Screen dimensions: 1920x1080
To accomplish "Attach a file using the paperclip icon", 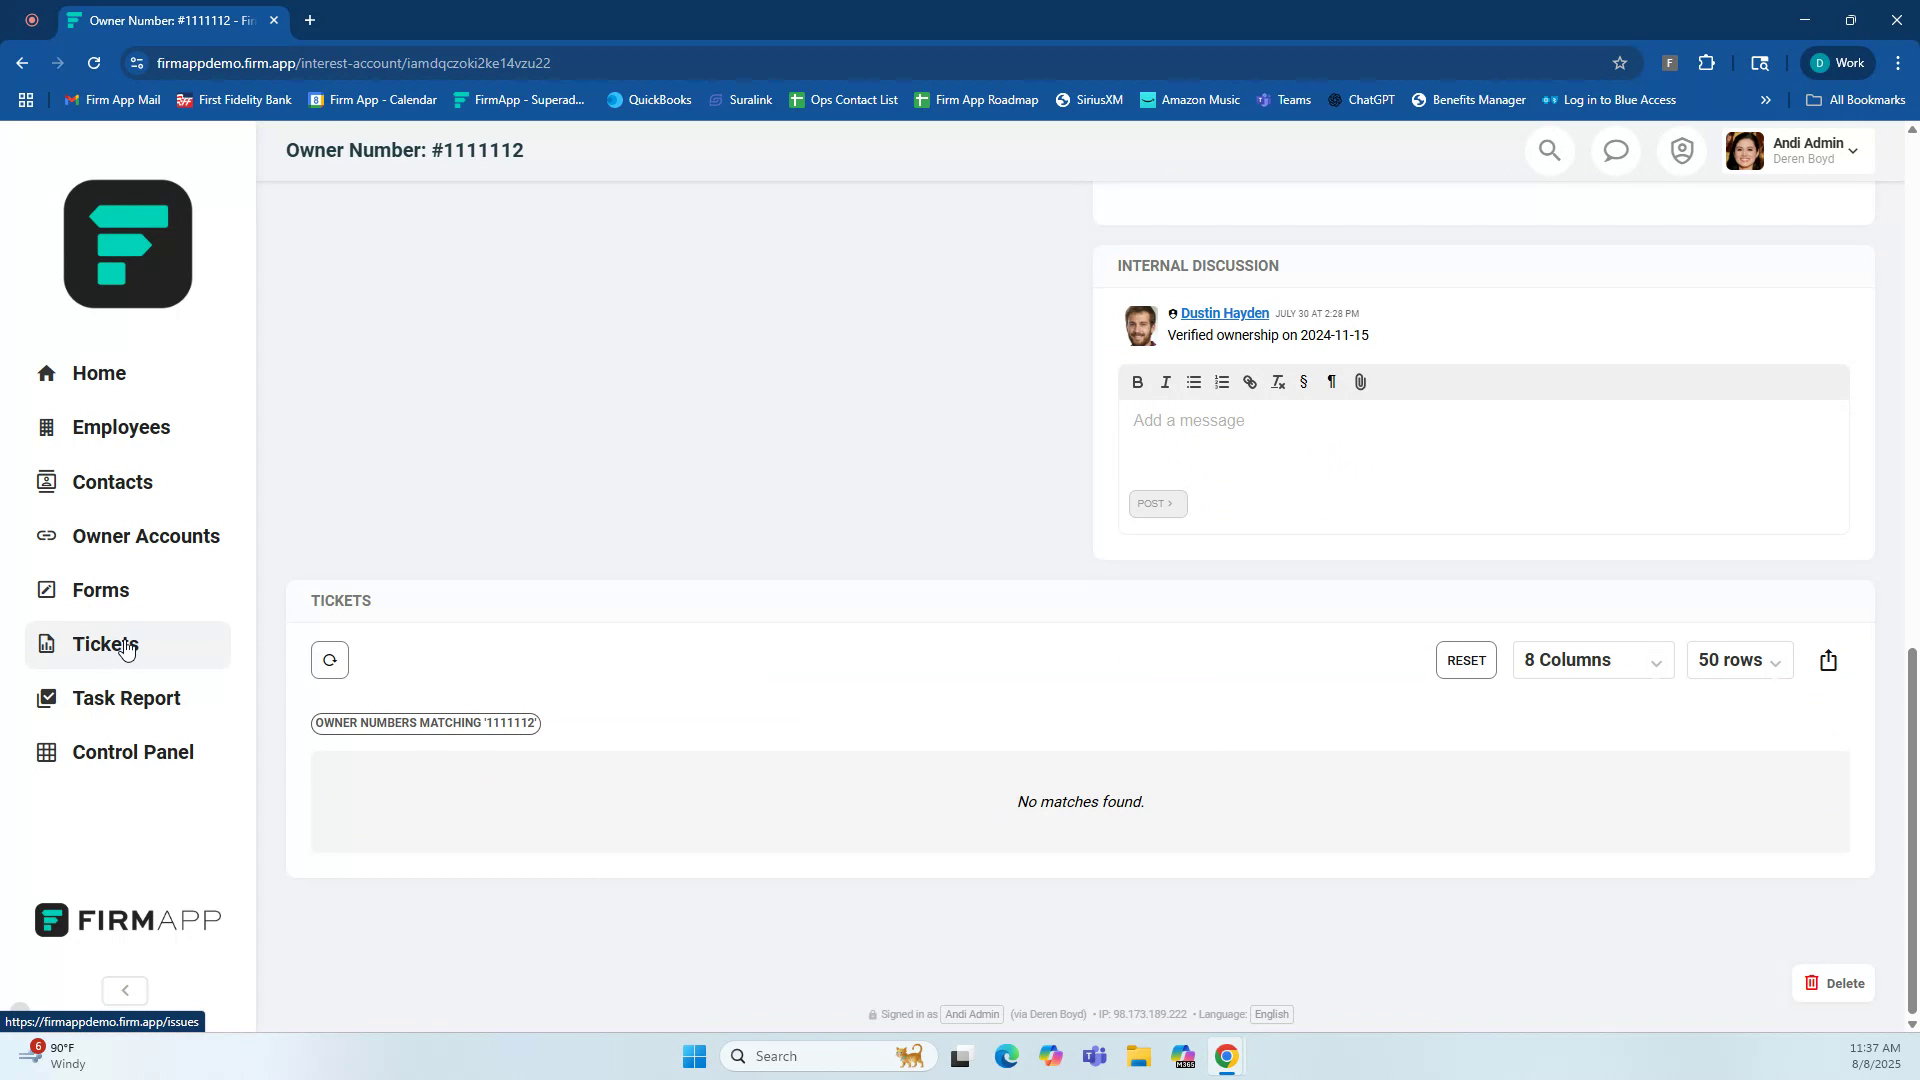I will click(1360, 381).
